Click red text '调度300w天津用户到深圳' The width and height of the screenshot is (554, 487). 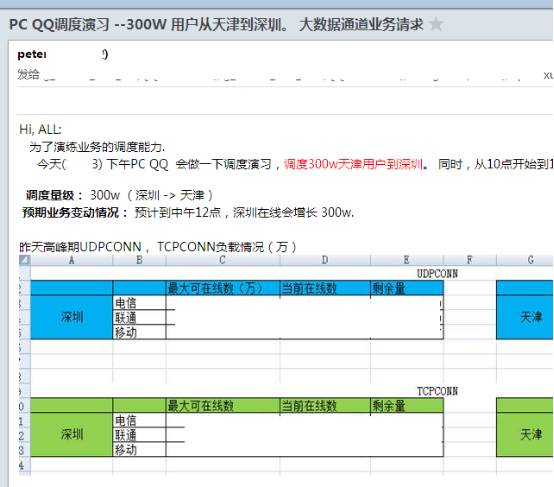pos(353,164)
